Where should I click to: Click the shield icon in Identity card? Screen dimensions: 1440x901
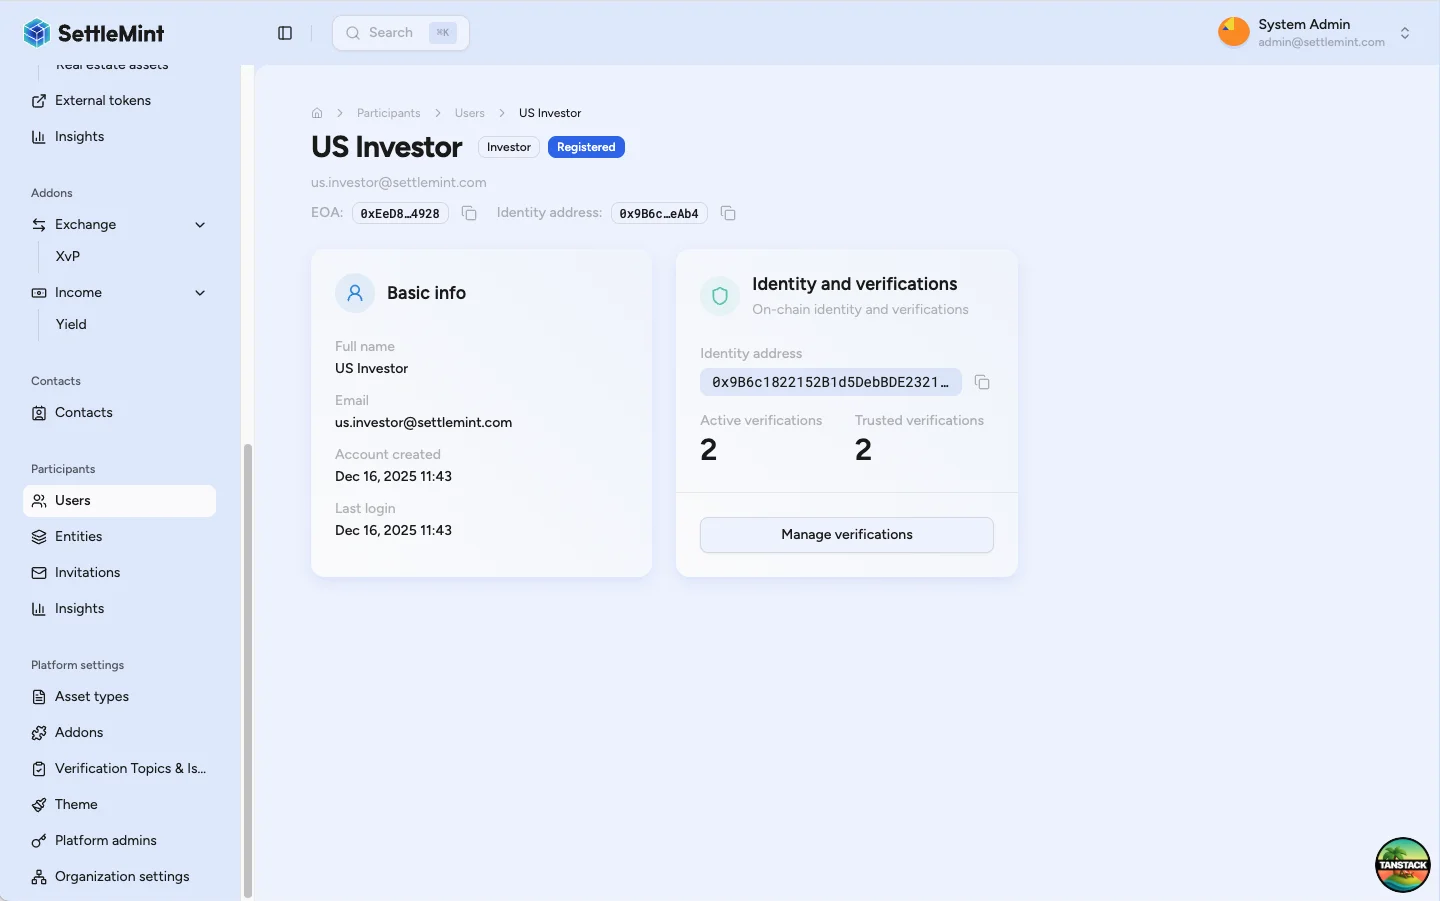coord(719,296)
